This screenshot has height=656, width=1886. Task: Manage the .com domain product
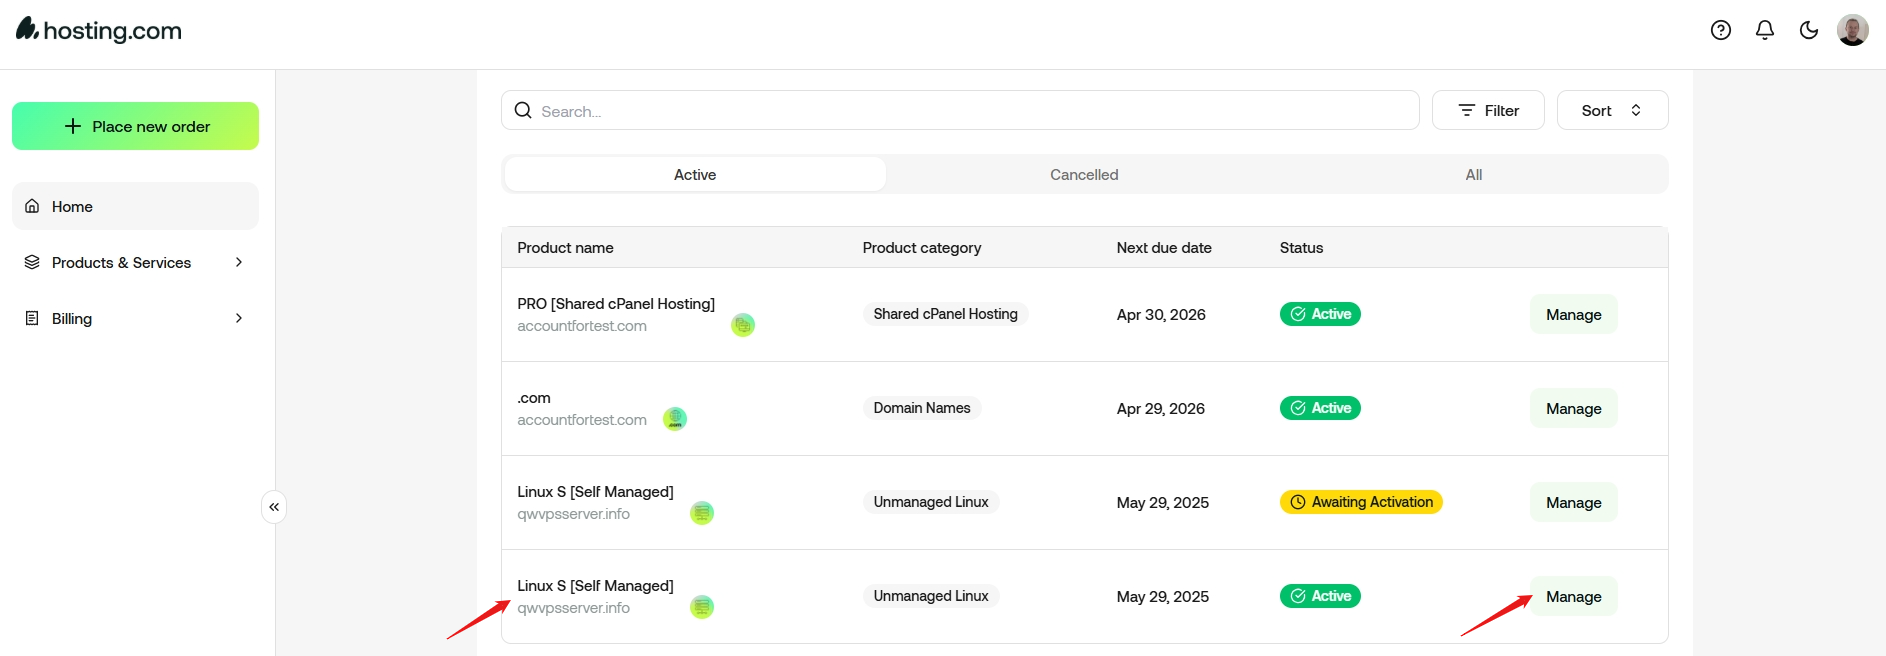pos(1574,408)
